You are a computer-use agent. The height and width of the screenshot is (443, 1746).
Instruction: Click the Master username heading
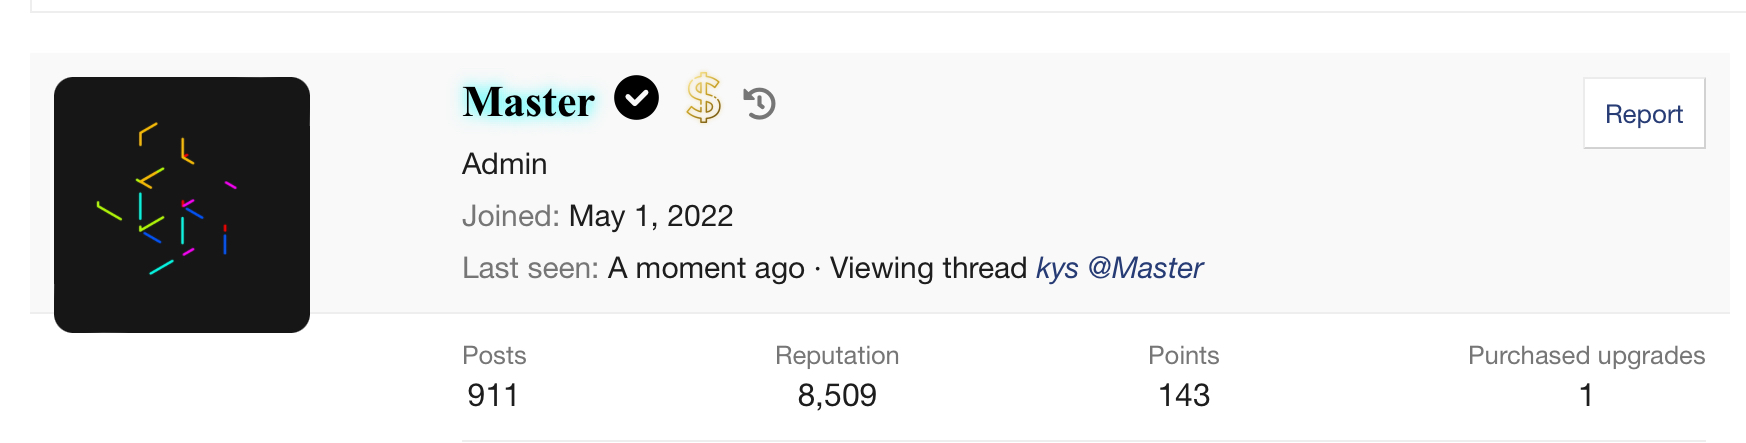[529, 102]
